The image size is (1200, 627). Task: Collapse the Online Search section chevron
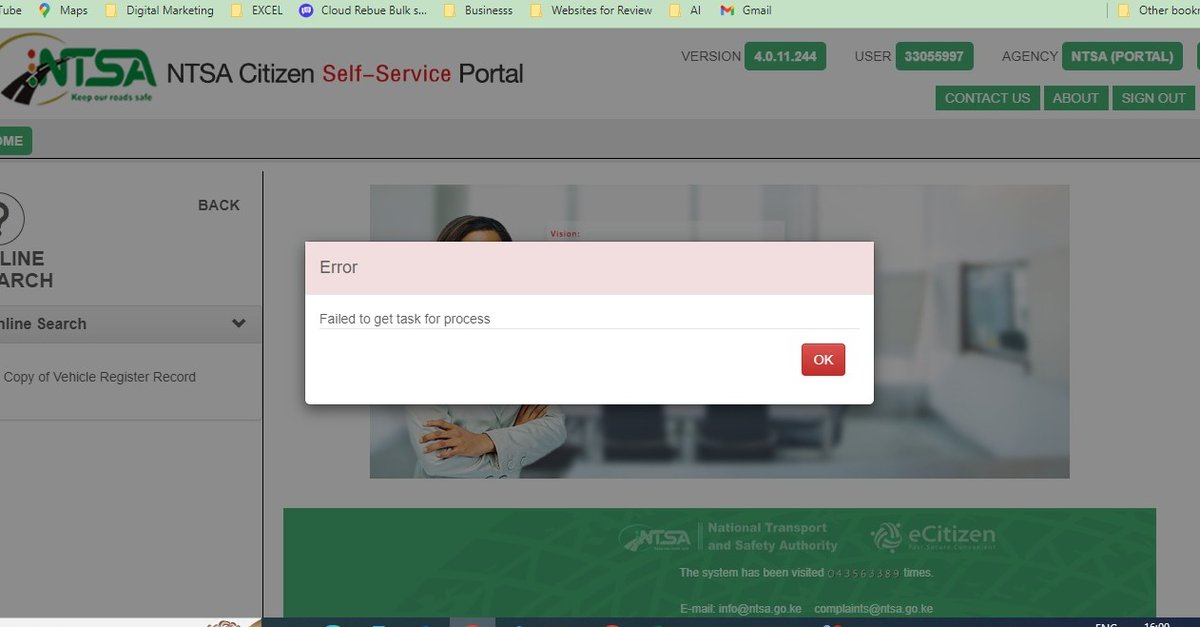239,324
